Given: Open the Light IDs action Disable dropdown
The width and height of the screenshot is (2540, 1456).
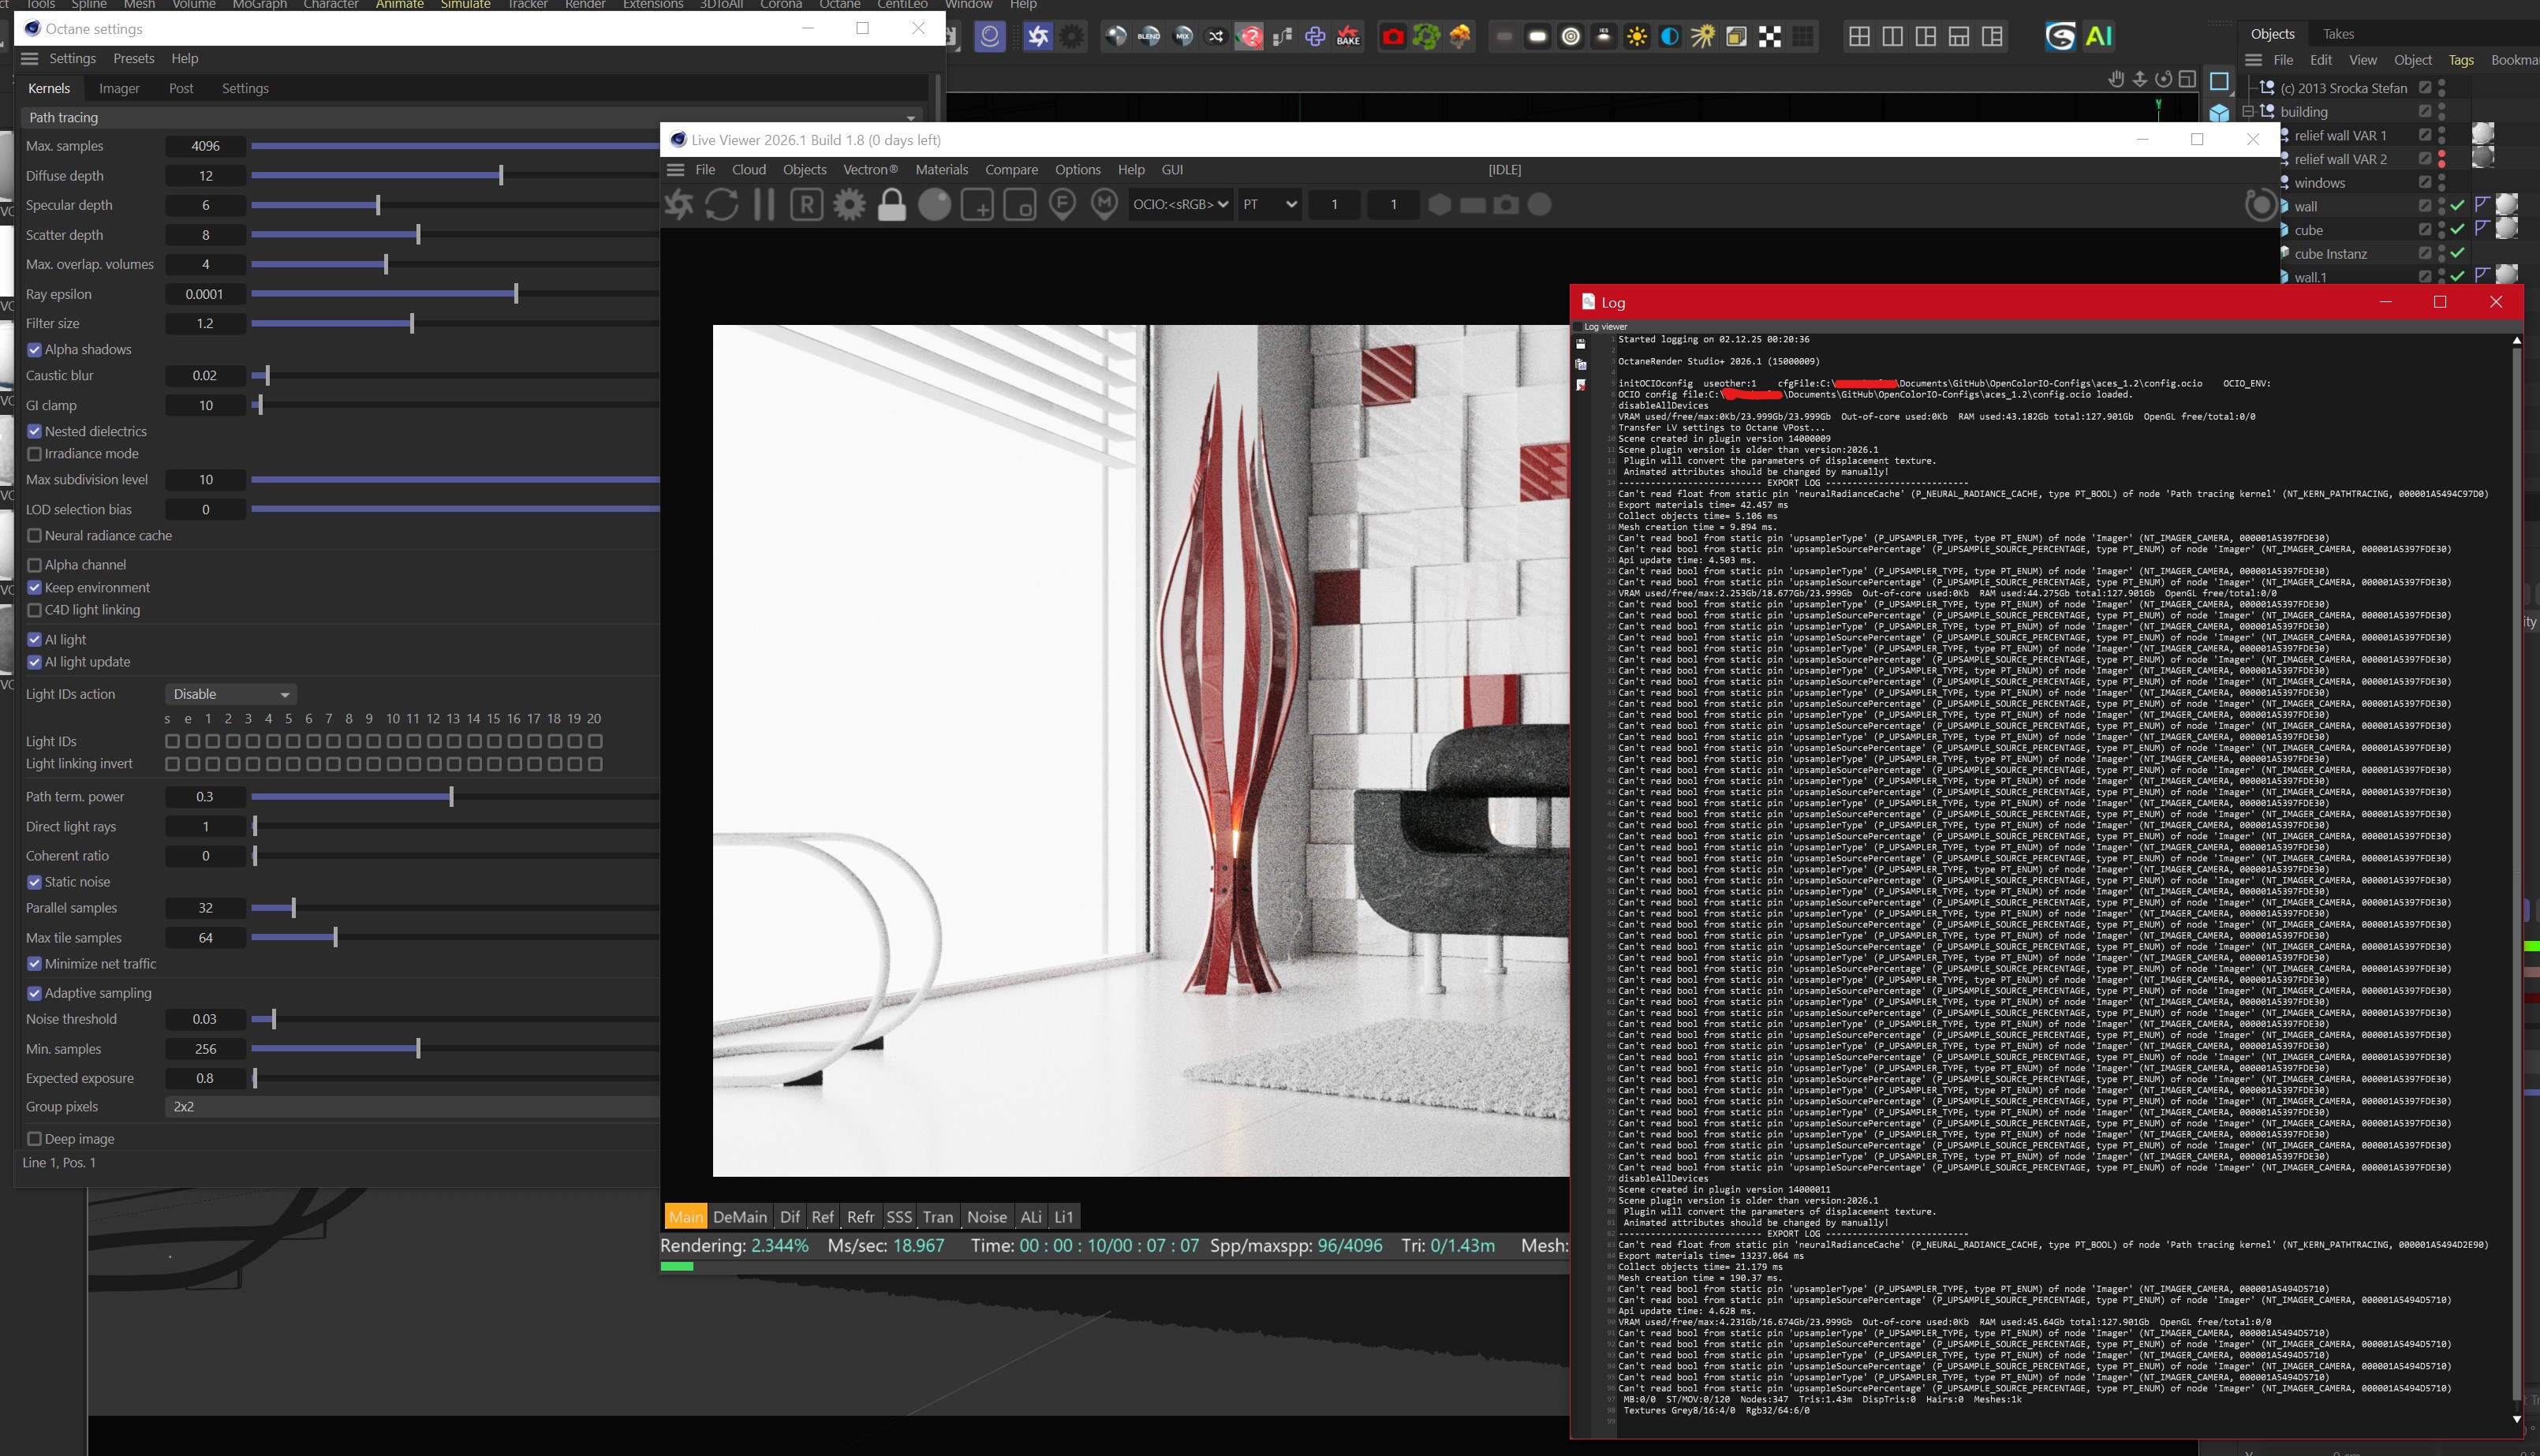Looking at the screenshot, I should pyautogui.click(x=230, y=694).
